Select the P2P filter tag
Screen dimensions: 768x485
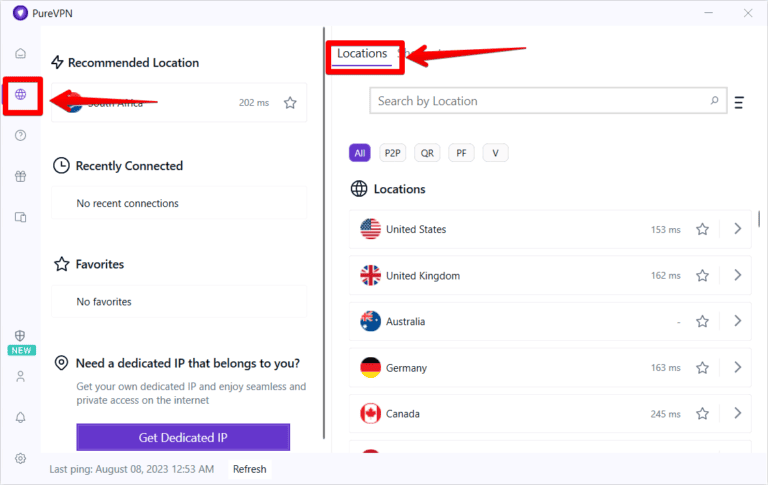(x=392, y=153)
